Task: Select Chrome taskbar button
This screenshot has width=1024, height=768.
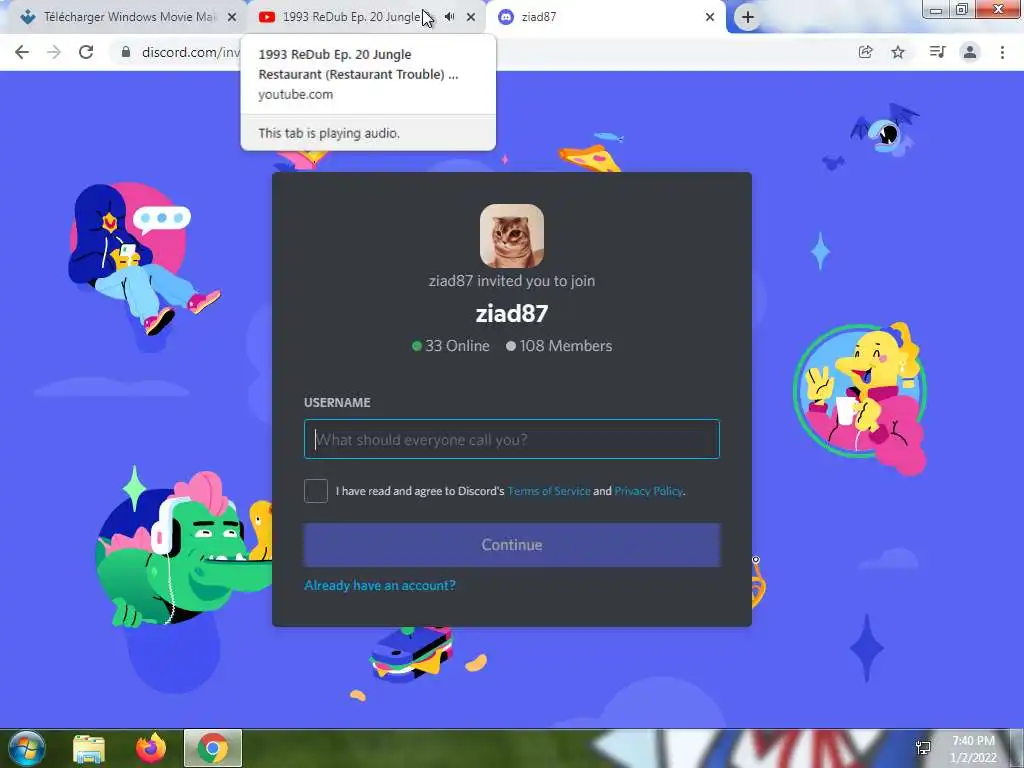Action: click(213, 748)
